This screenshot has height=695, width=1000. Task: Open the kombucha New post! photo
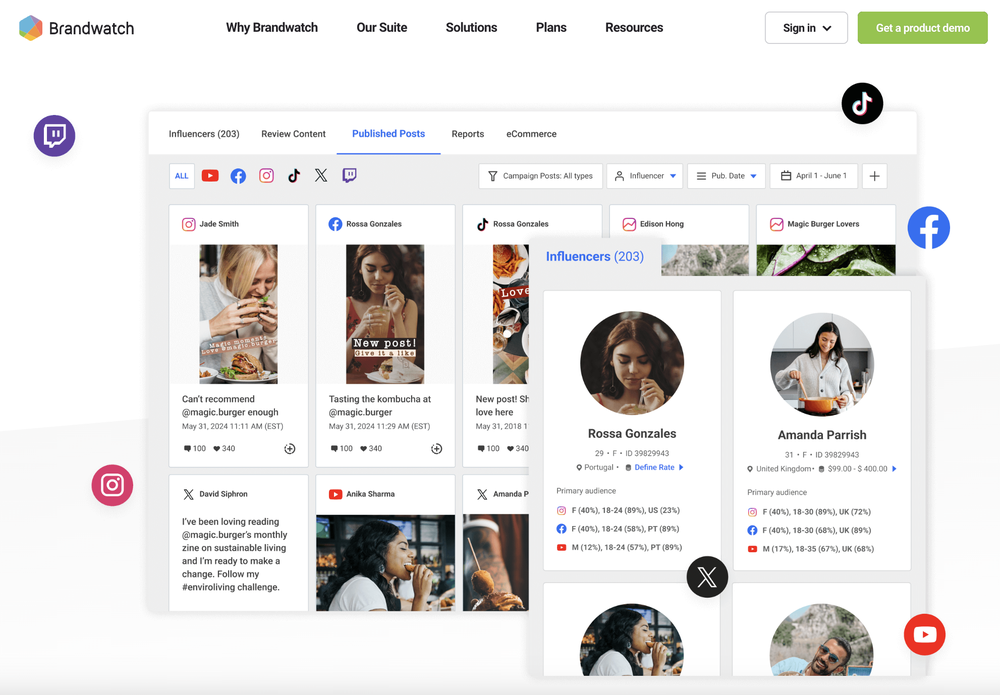pos(385,314)
